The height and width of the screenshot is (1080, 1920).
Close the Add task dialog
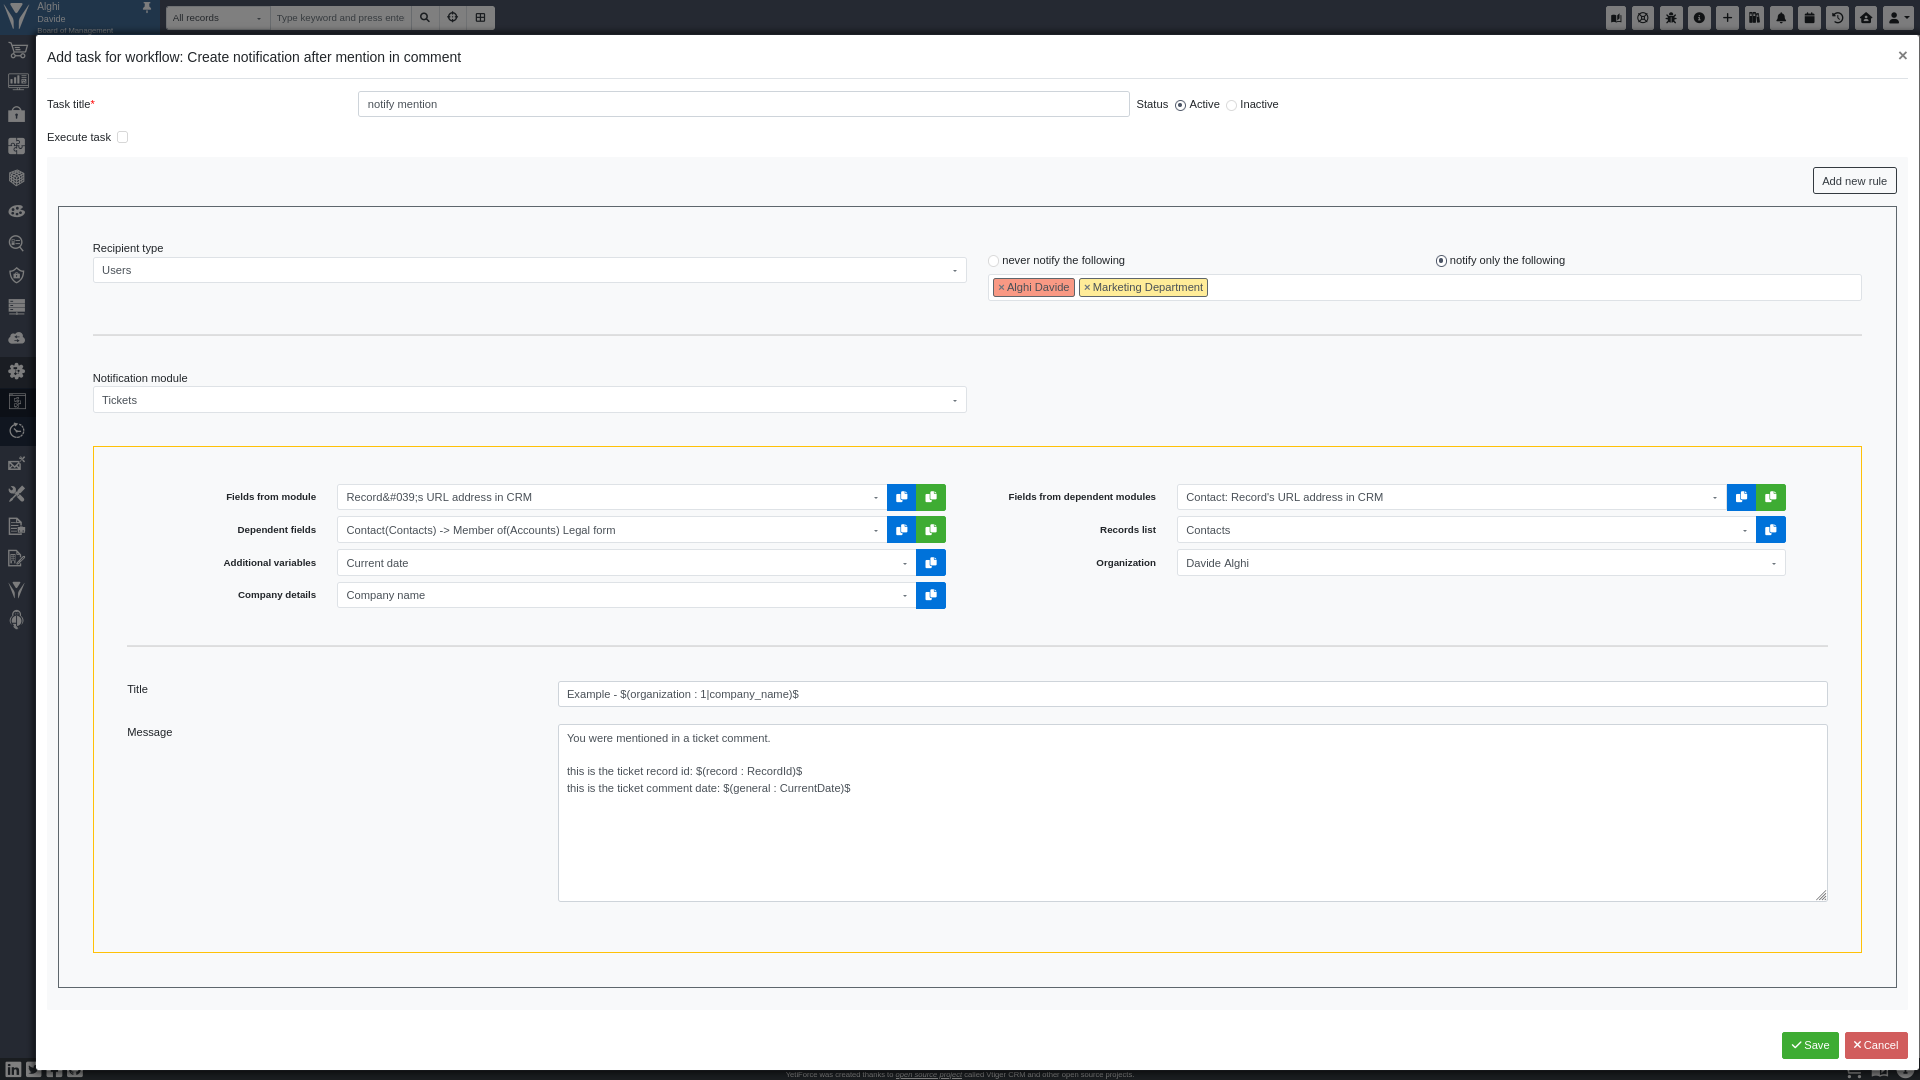click(1902, 56)
